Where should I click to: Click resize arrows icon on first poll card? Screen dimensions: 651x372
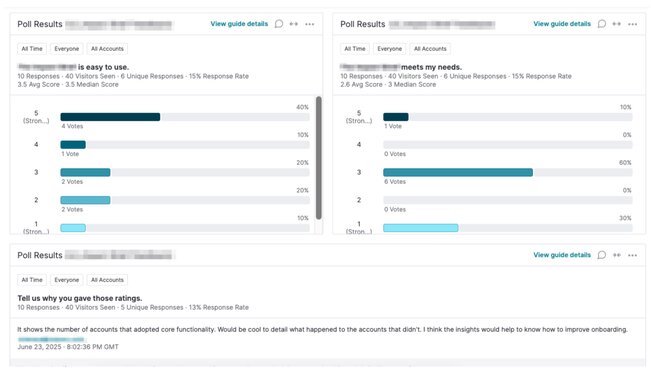click(x=294, y=24)
